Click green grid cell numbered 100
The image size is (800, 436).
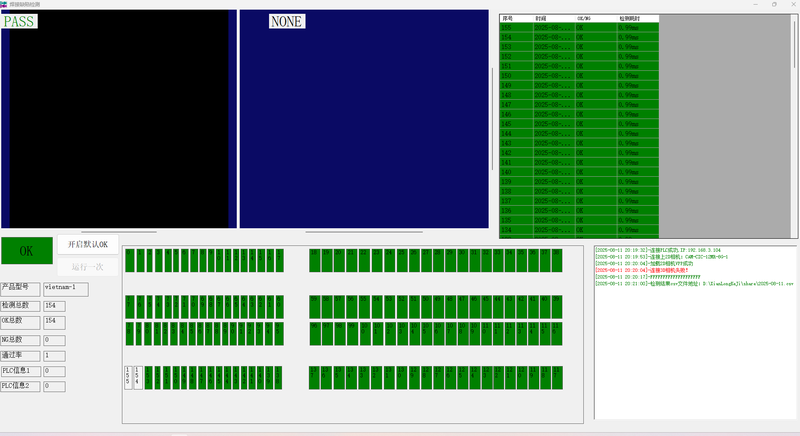tap(365, 334)
